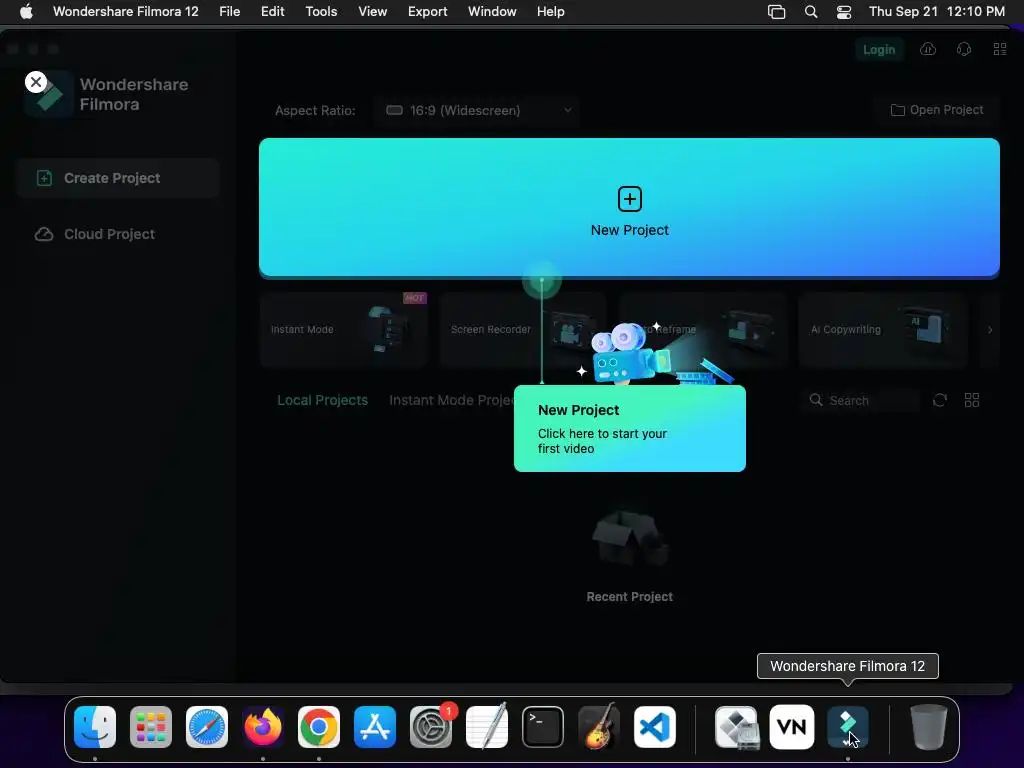Open the Instant Mode card
The width and height of the screenshot is (1024, 768).
tap(344, 330)
